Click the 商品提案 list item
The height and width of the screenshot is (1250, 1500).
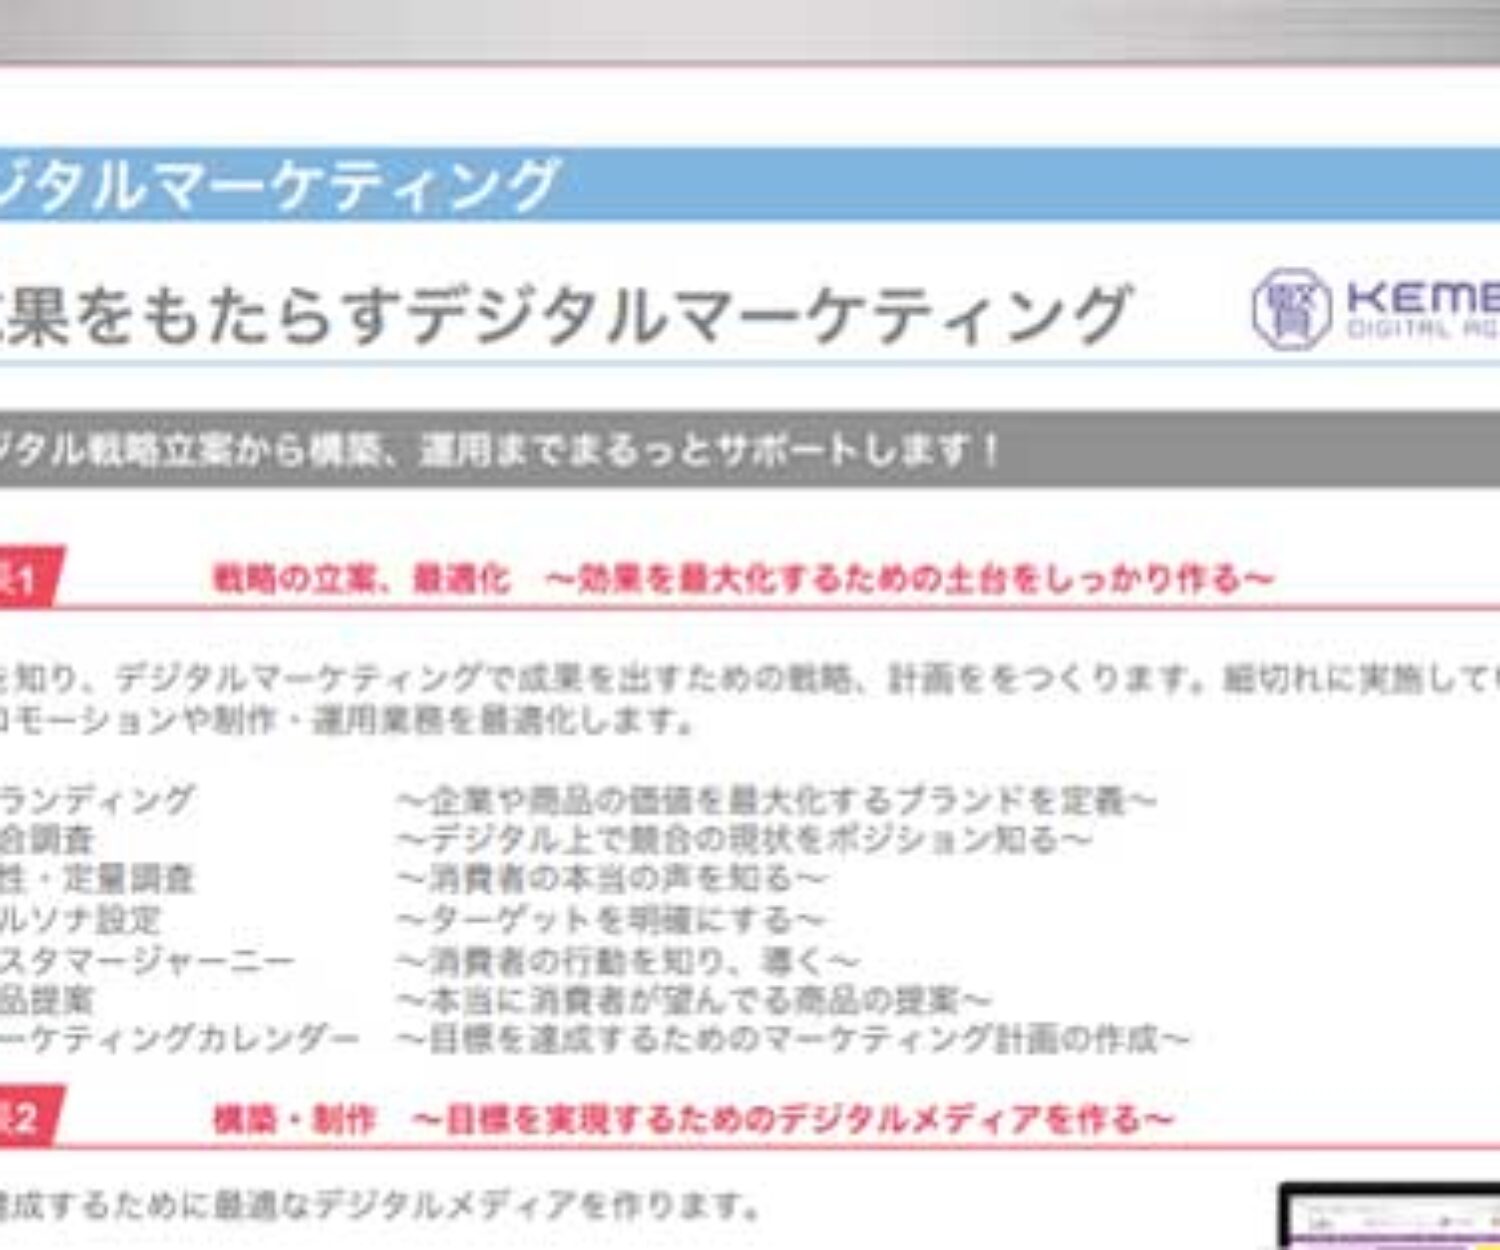point(46,999)
